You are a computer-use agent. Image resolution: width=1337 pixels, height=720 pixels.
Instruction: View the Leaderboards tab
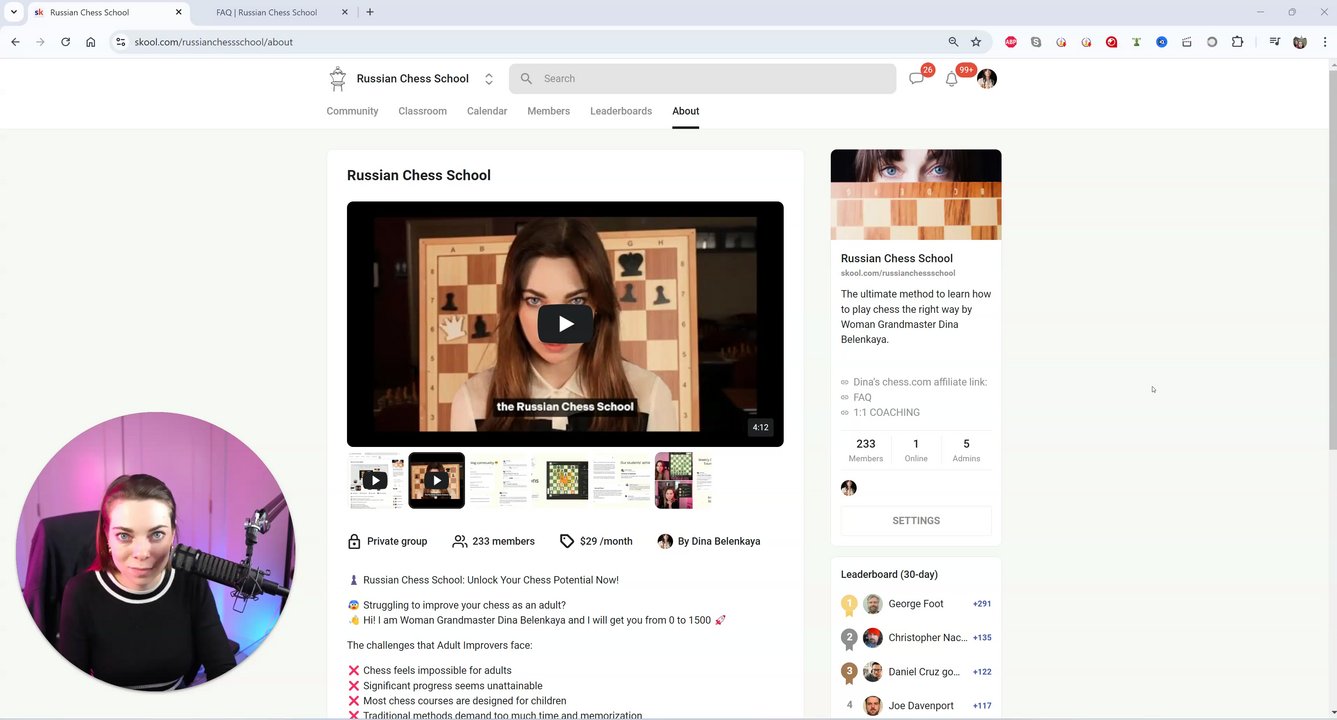[x=621, y=111]
